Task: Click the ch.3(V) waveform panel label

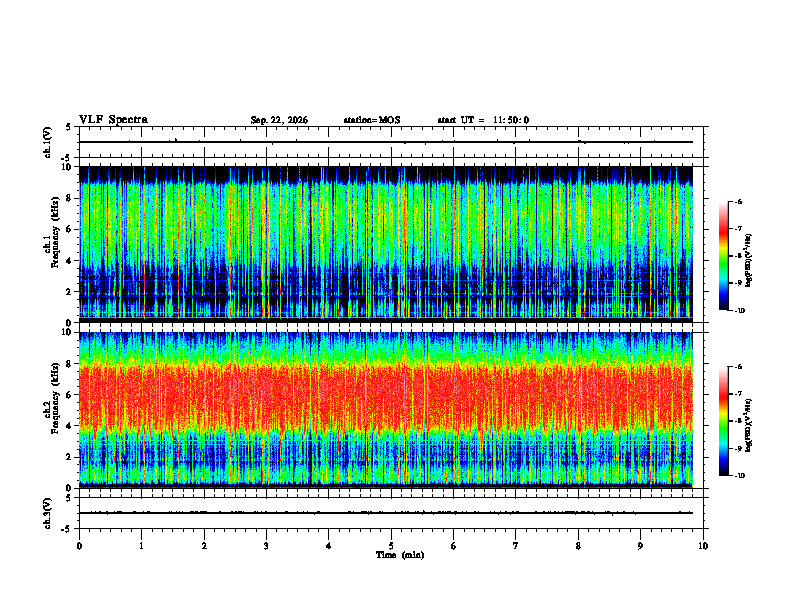Action: (48, 513)
